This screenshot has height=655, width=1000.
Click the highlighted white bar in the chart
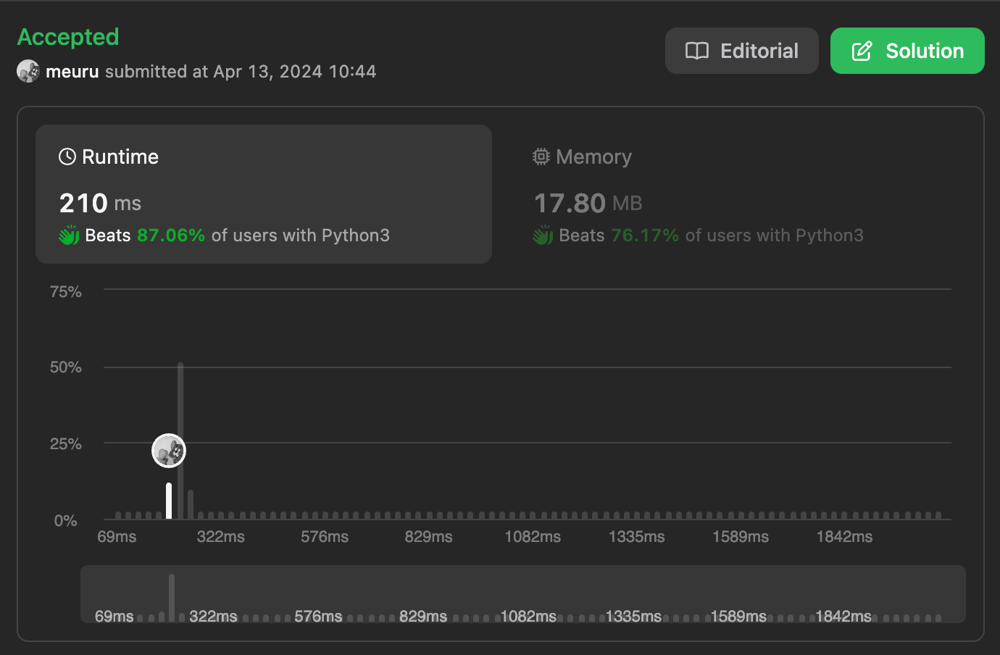[169, 501]
